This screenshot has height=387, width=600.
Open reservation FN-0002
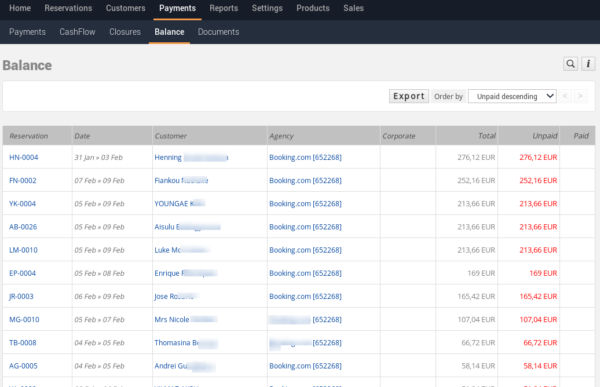[23, 180]
